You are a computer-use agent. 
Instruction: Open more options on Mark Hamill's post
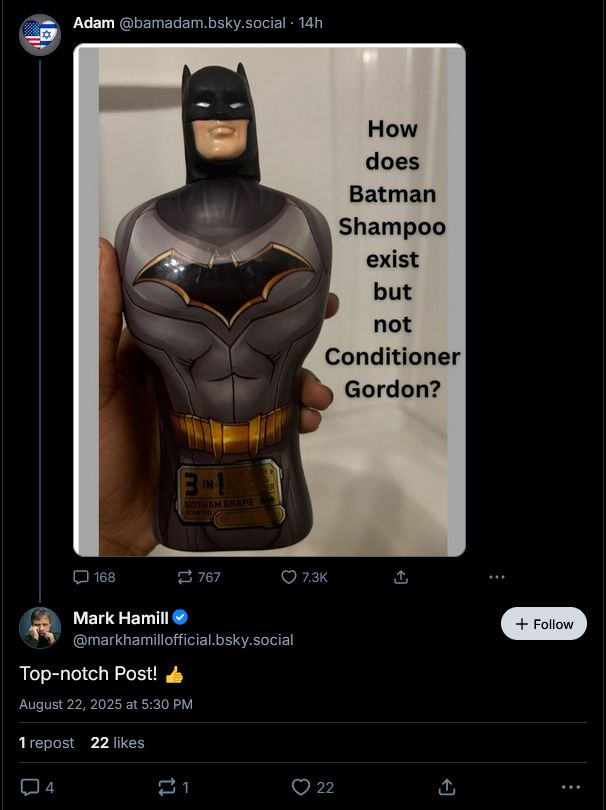click(571, 787)
